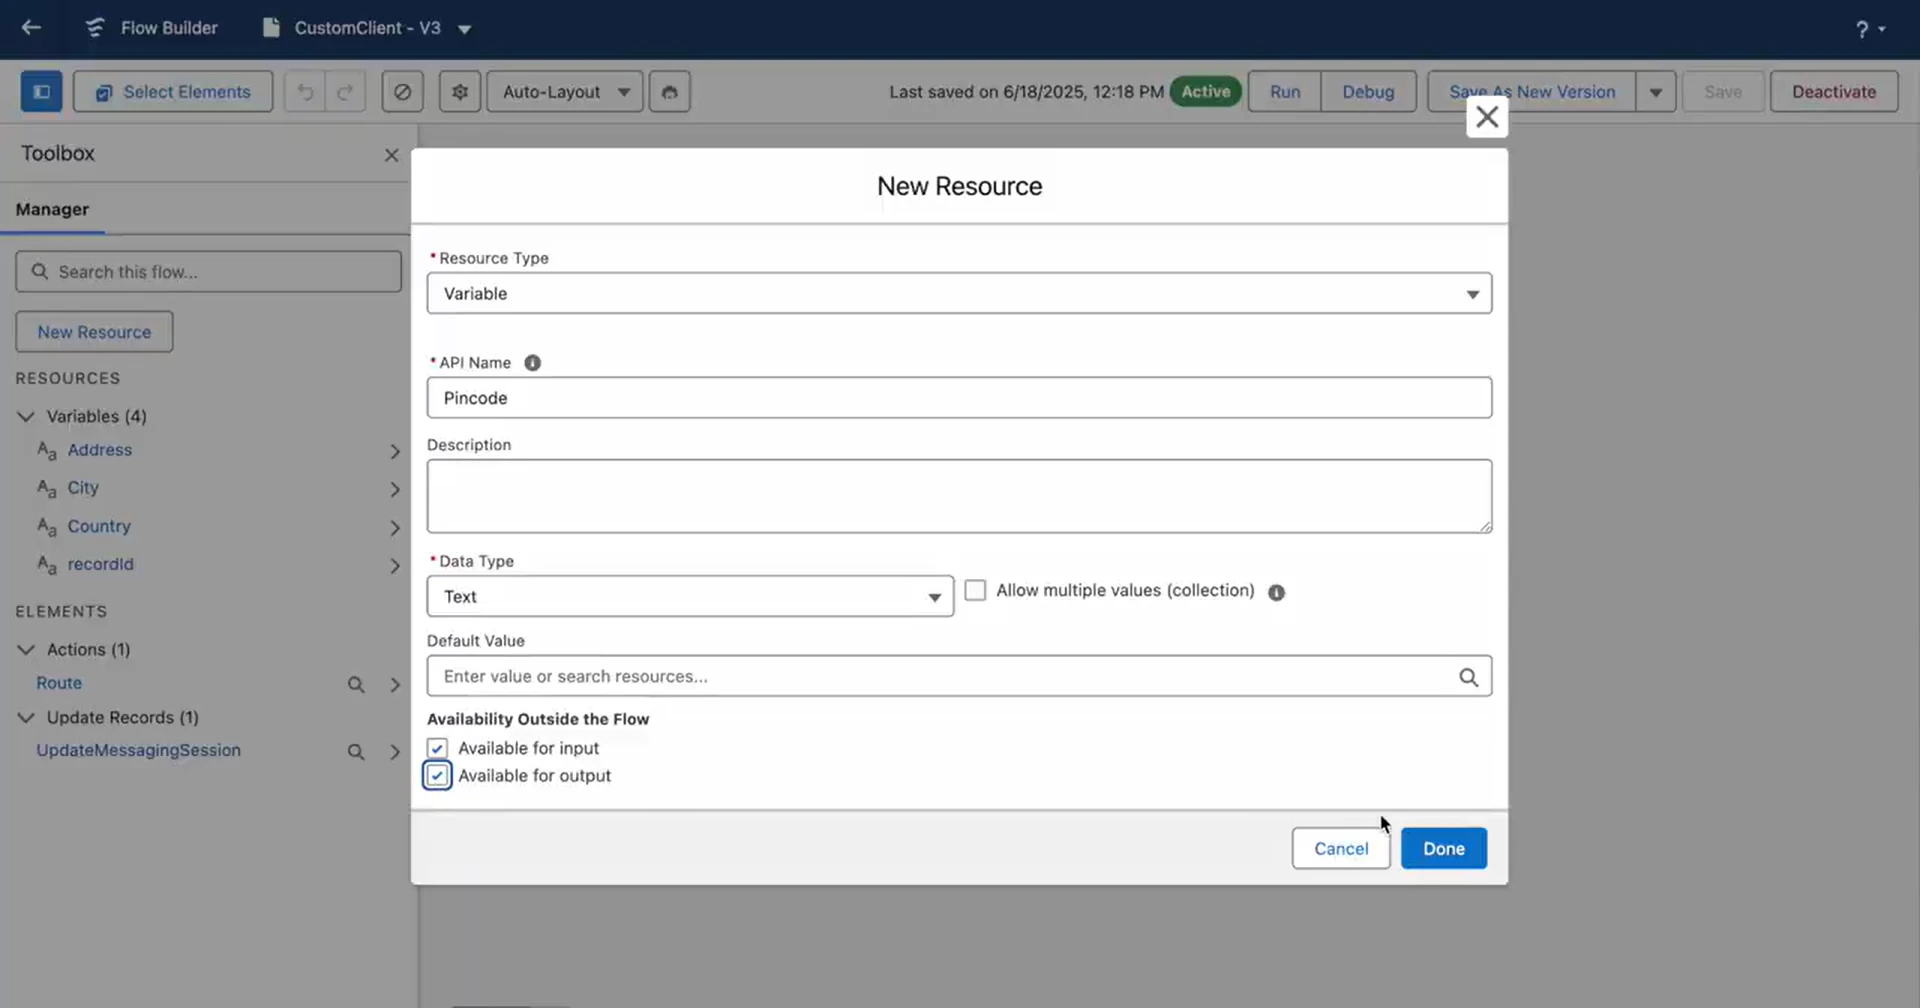This screenshot has width=1920, height=1008.
Task: Open the Flow Builder settings gear icon
Action: (459, 91)
